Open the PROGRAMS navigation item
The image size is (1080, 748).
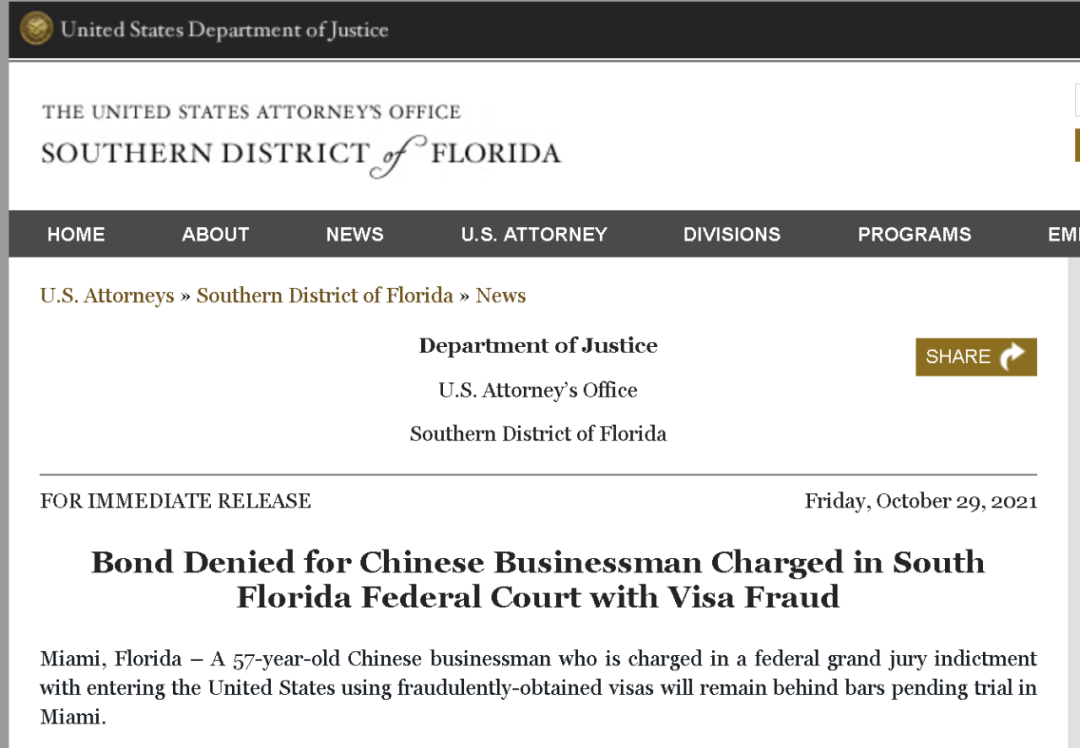tap(914, 234)
